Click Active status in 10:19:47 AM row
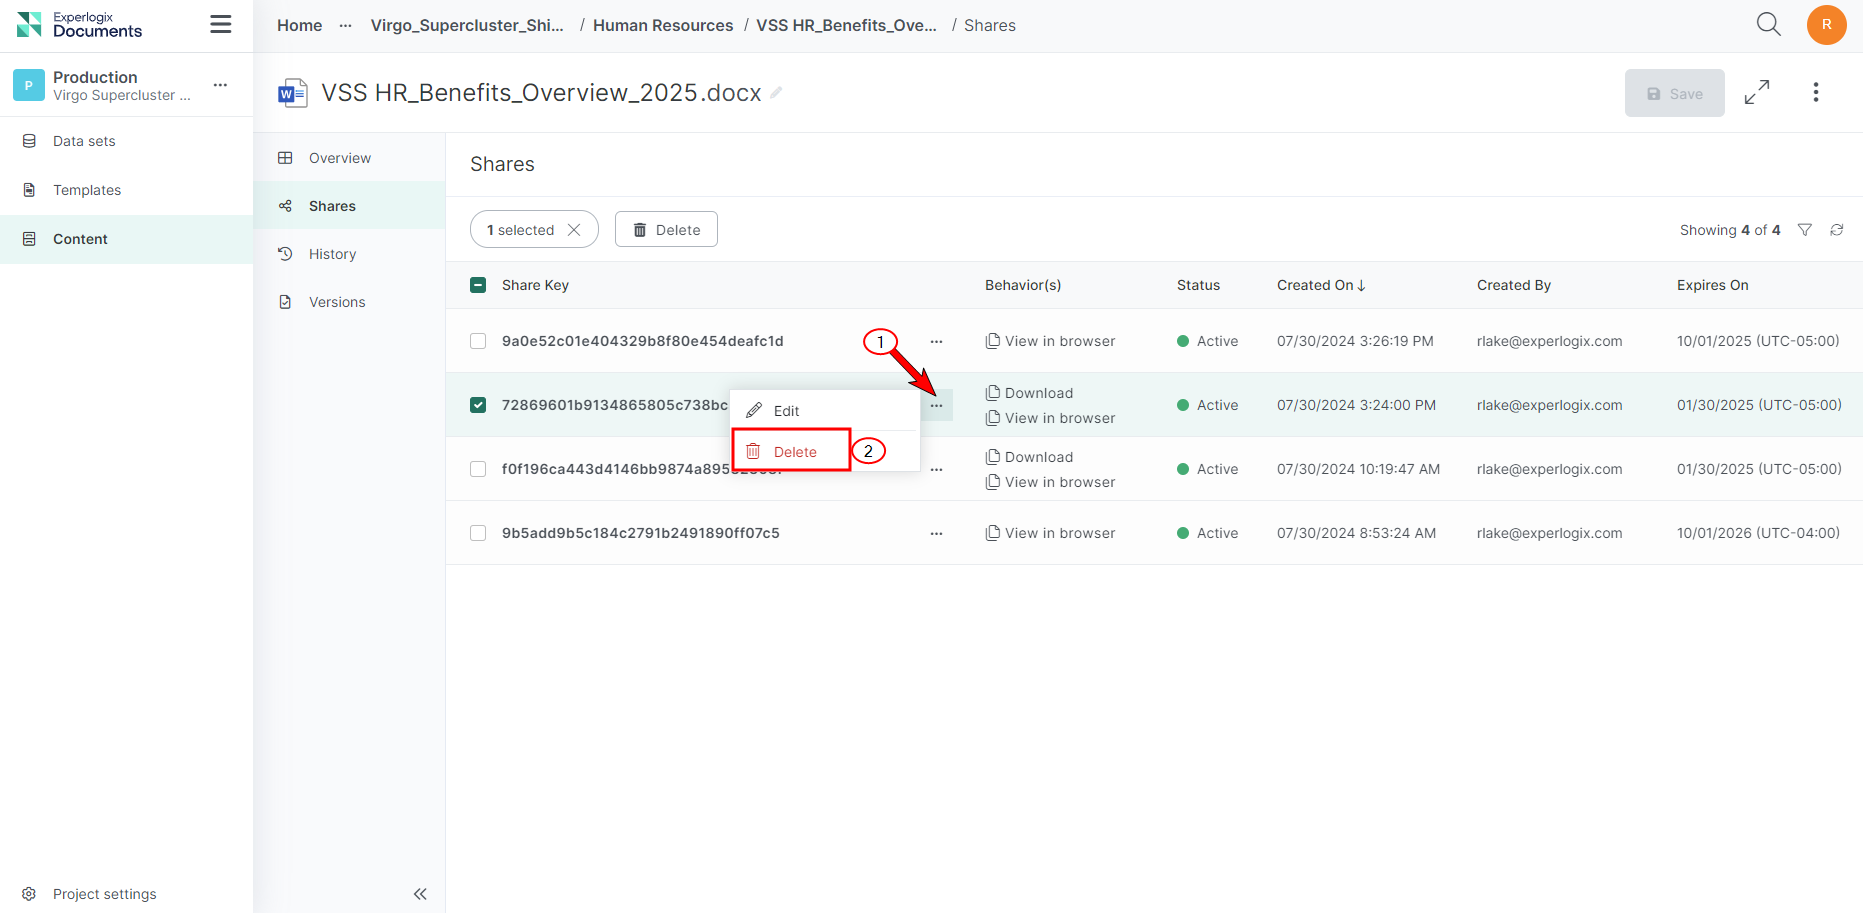The height and width of the screenshot is (913, 1863). click(x=1207, y=469)
